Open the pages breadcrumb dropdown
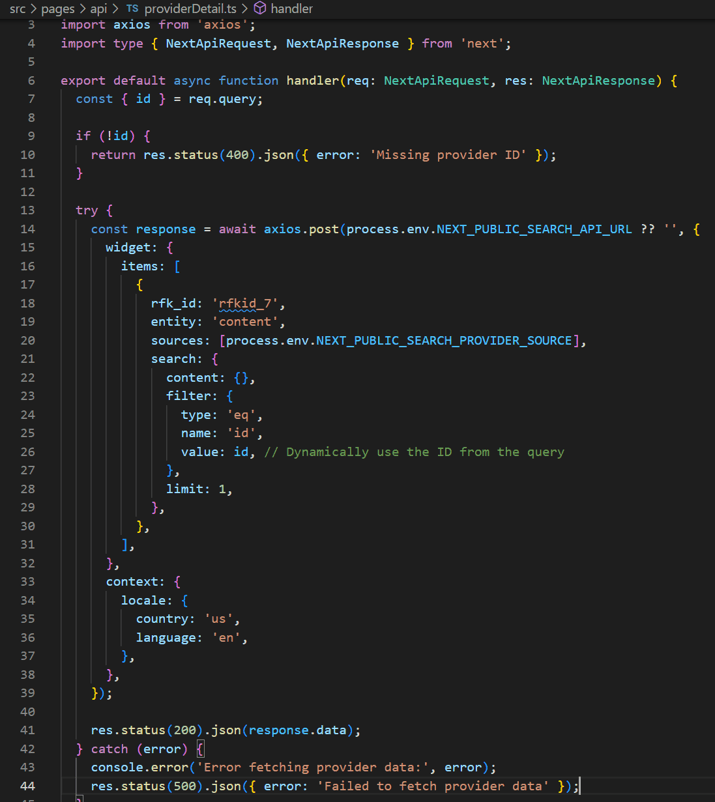Screen dimensions: 715x802 point(58,8)
